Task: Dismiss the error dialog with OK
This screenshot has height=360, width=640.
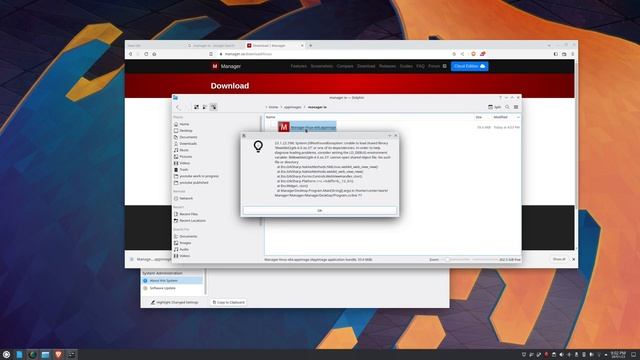Action: coord(320,210)
